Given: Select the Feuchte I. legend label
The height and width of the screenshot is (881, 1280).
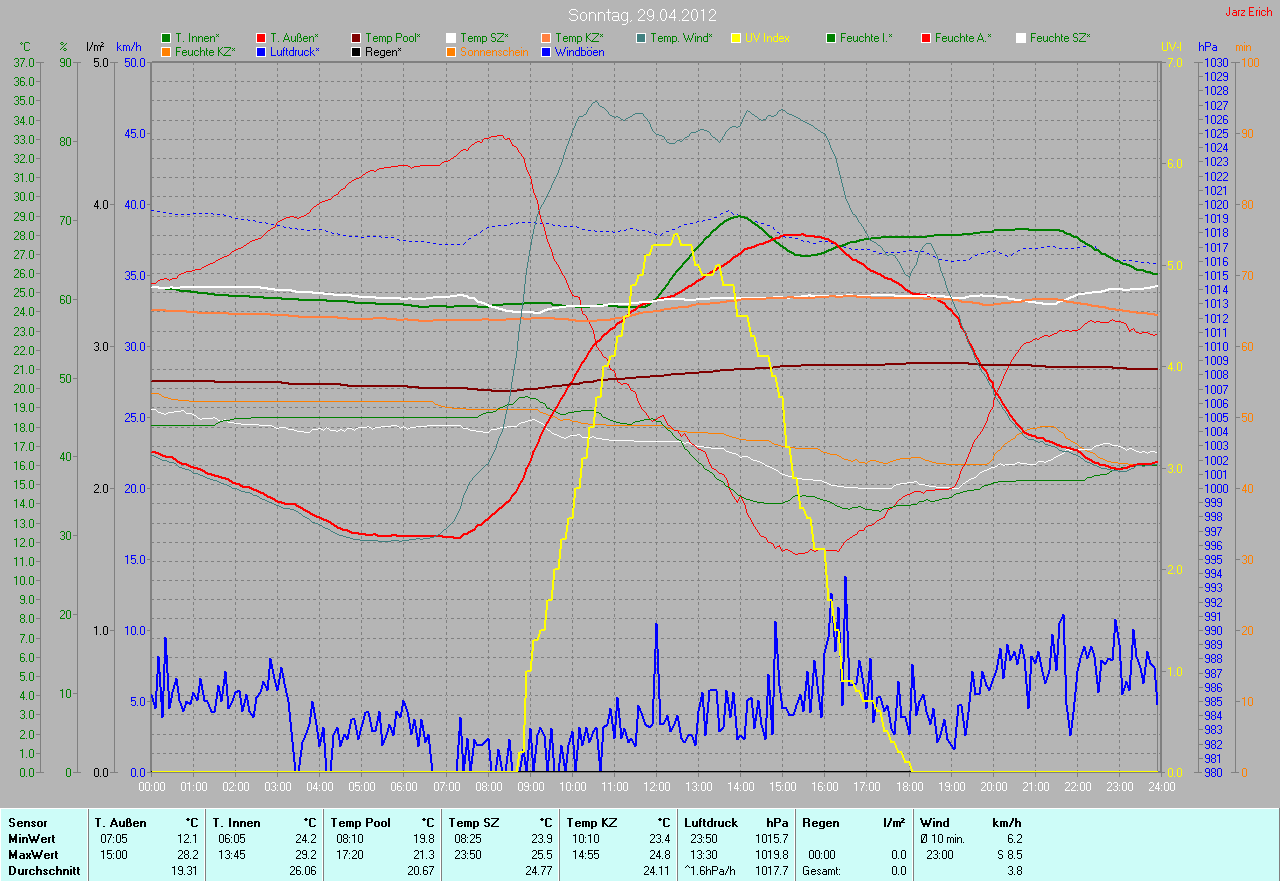Looking at the screenshot, I should point(866,37).
